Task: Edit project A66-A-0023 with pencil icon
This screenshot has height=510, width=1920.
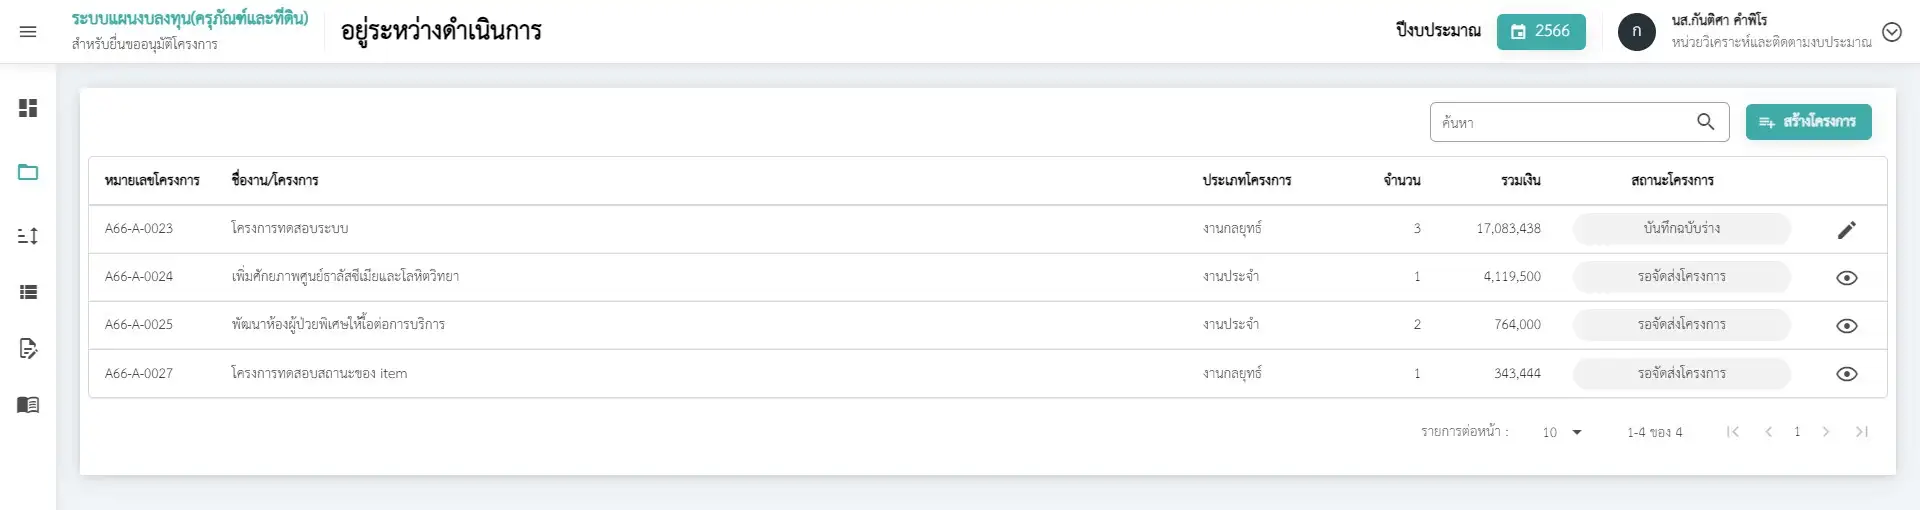Action: (x=1847, y=230)
